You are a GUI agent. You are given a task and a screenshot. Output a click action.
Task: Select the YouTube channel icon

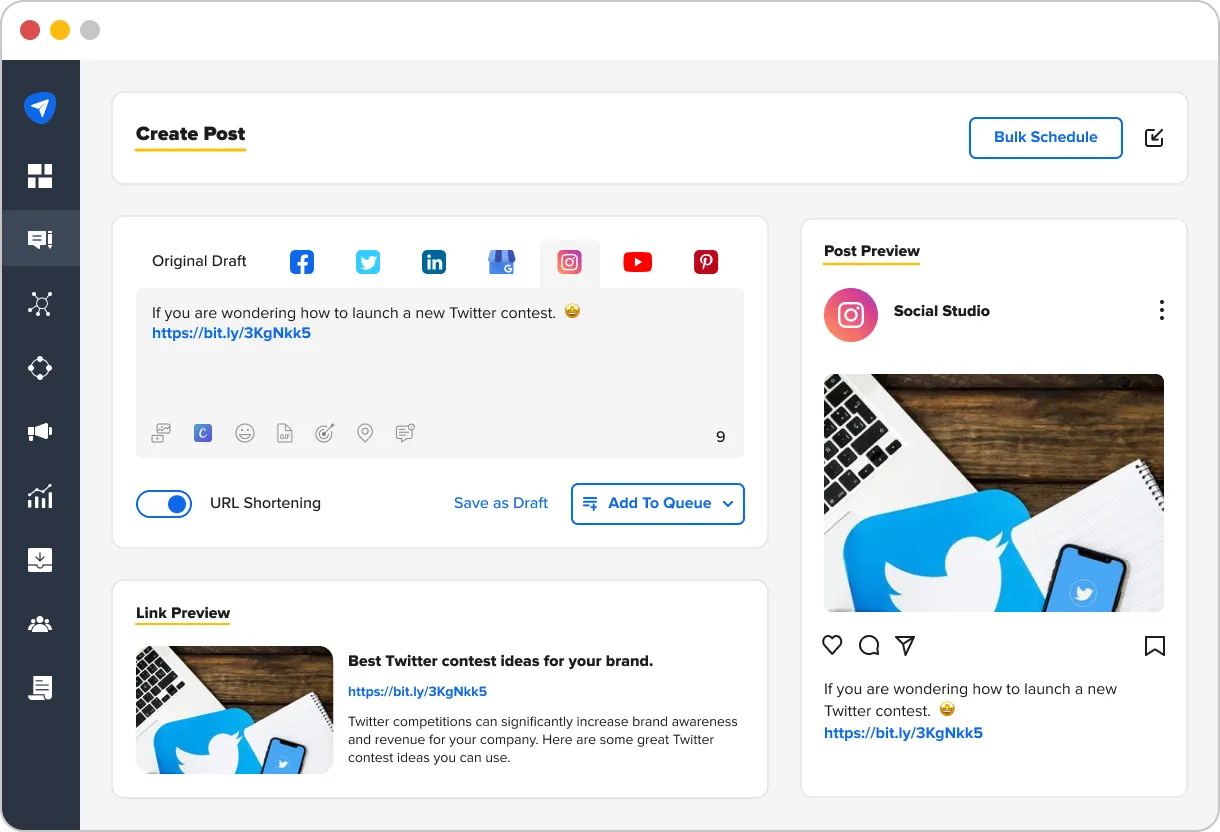tap(637, 261)
